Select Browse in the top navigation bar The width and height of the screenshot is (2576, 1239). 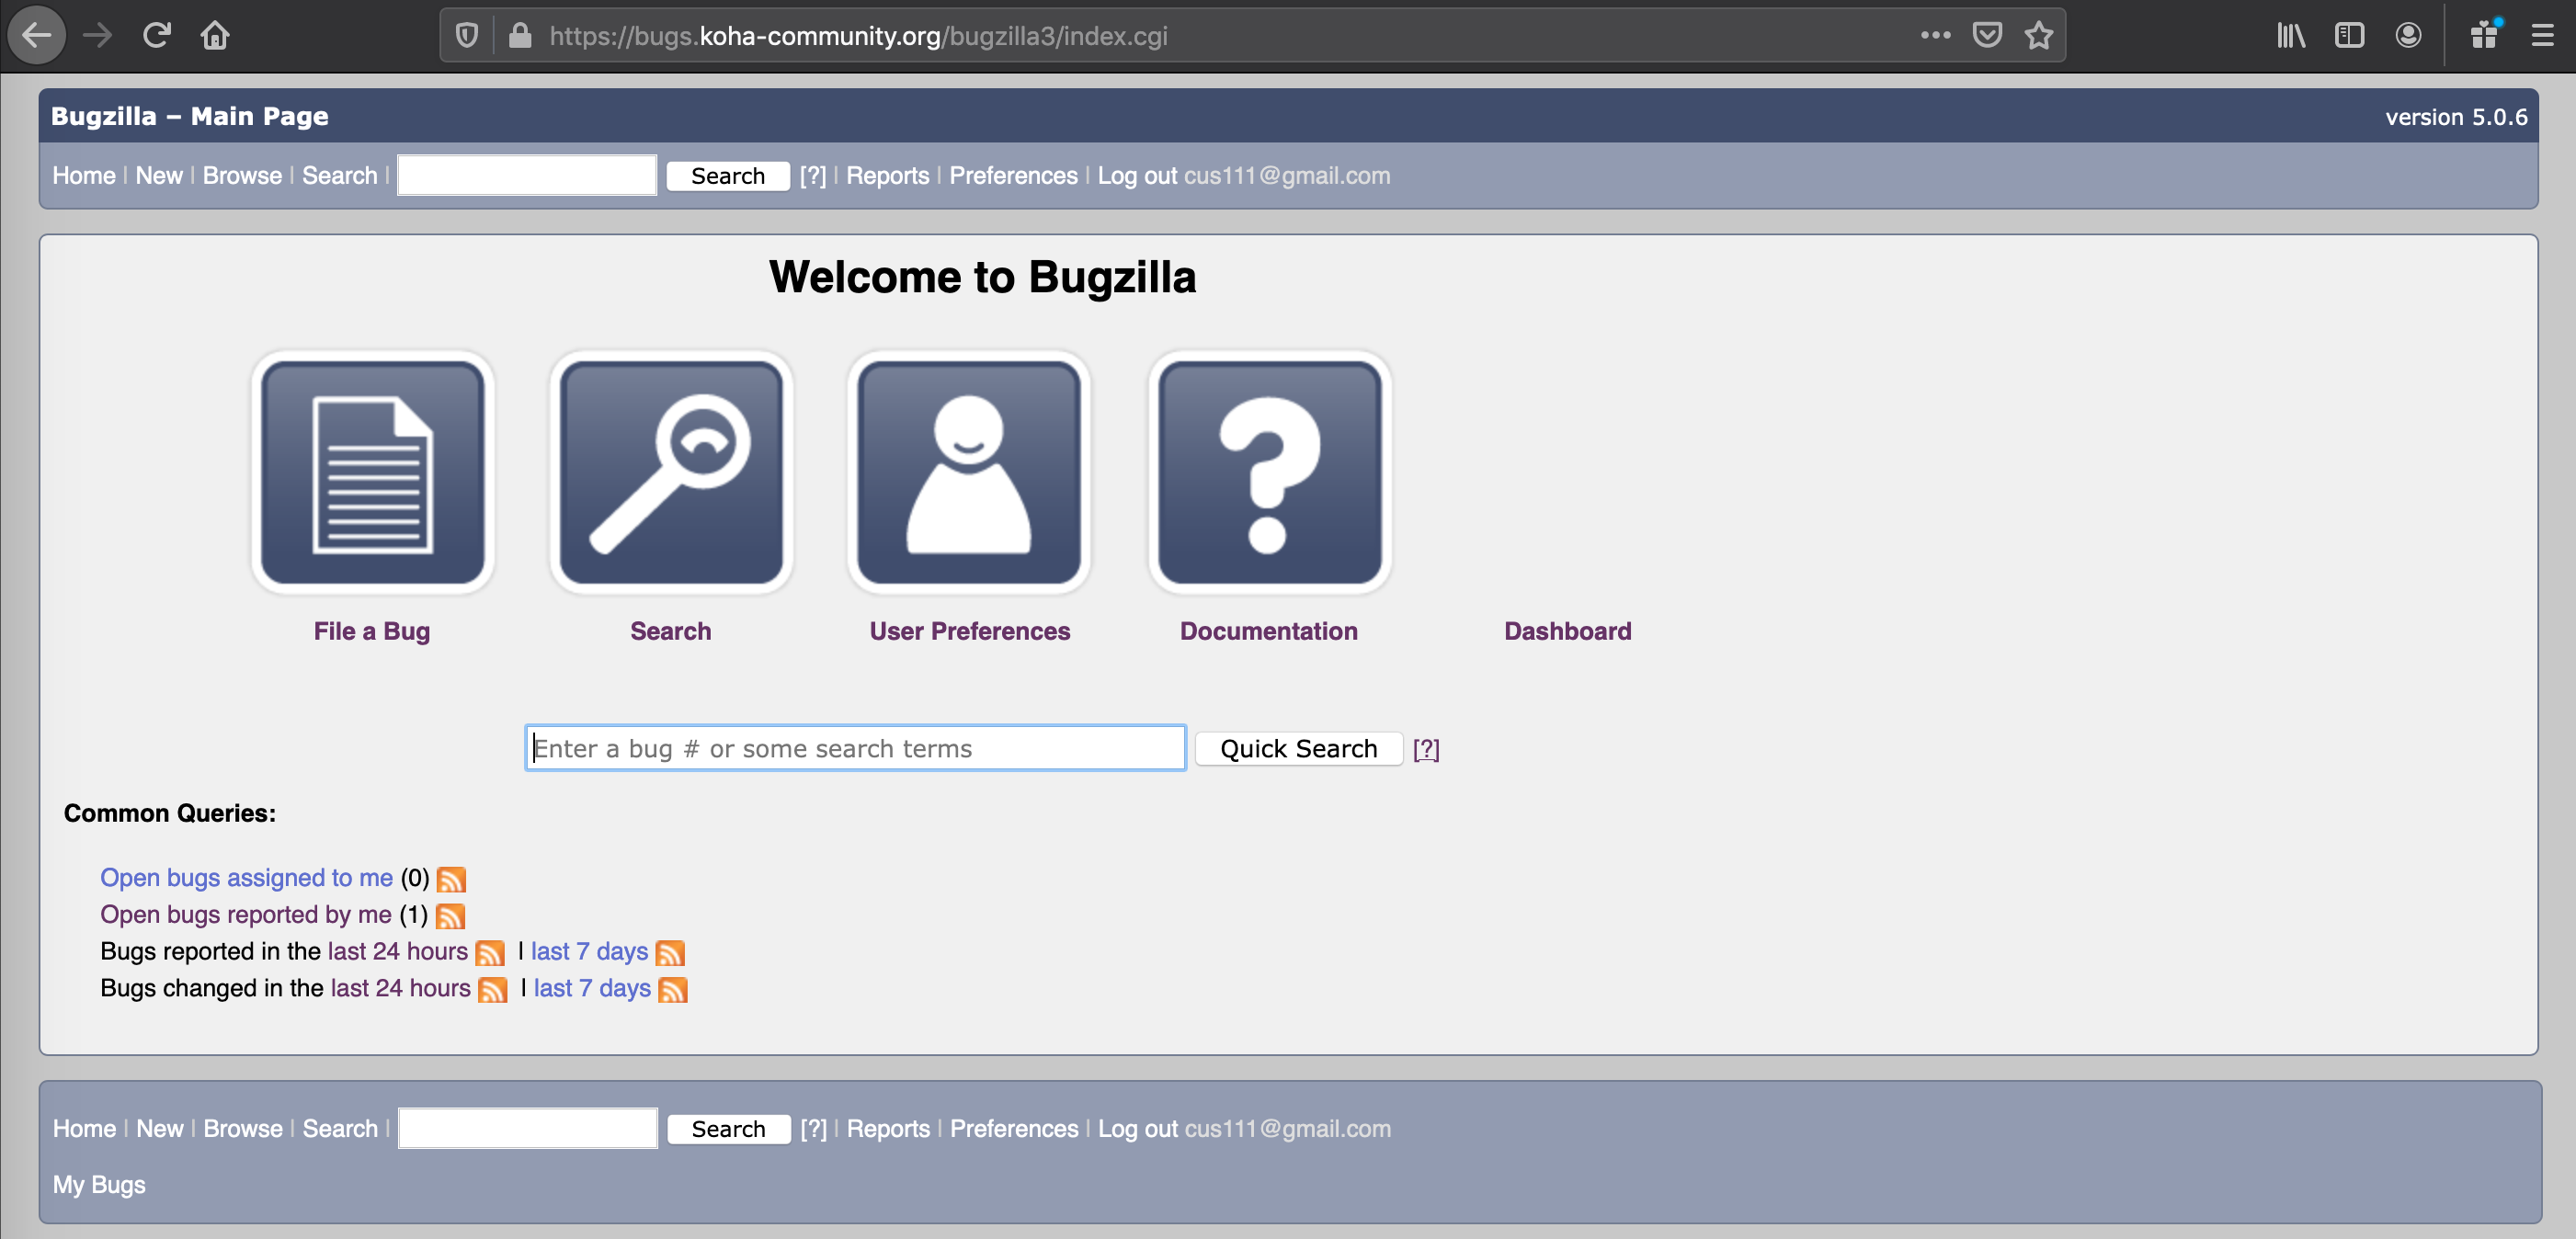tap(242, 176)
